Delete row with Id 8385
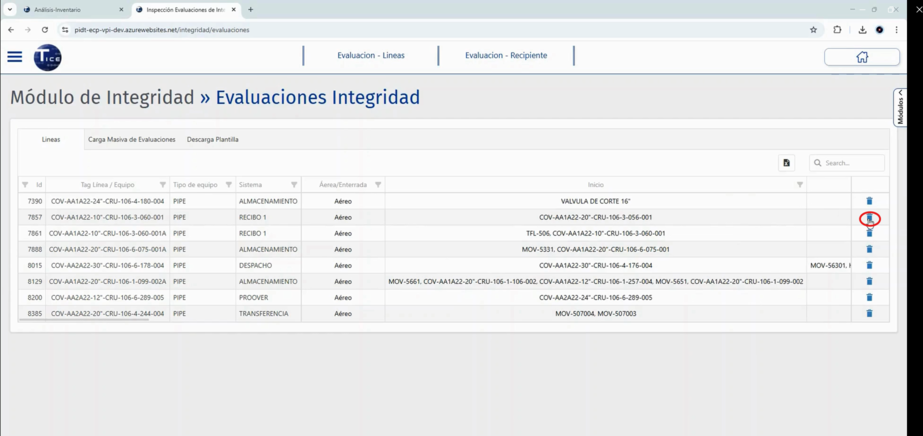Viewport: 923px width, 436px height. 869,313
